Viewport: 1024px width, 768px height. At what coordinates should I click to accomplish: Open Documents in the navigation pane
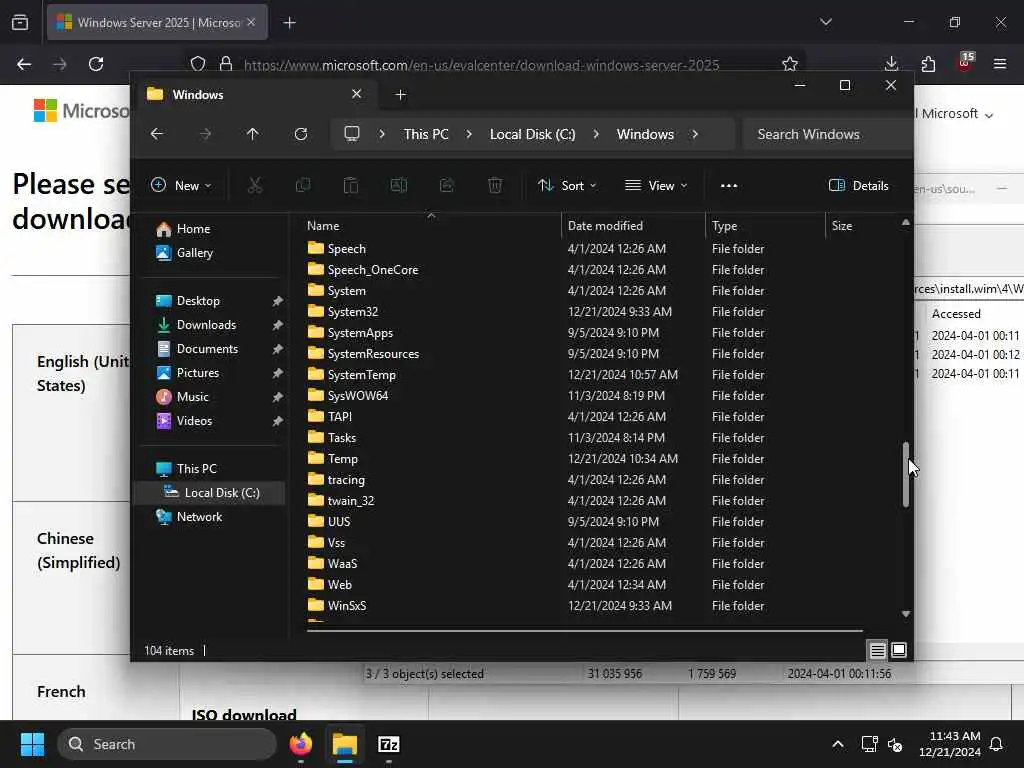click(207, 349)
